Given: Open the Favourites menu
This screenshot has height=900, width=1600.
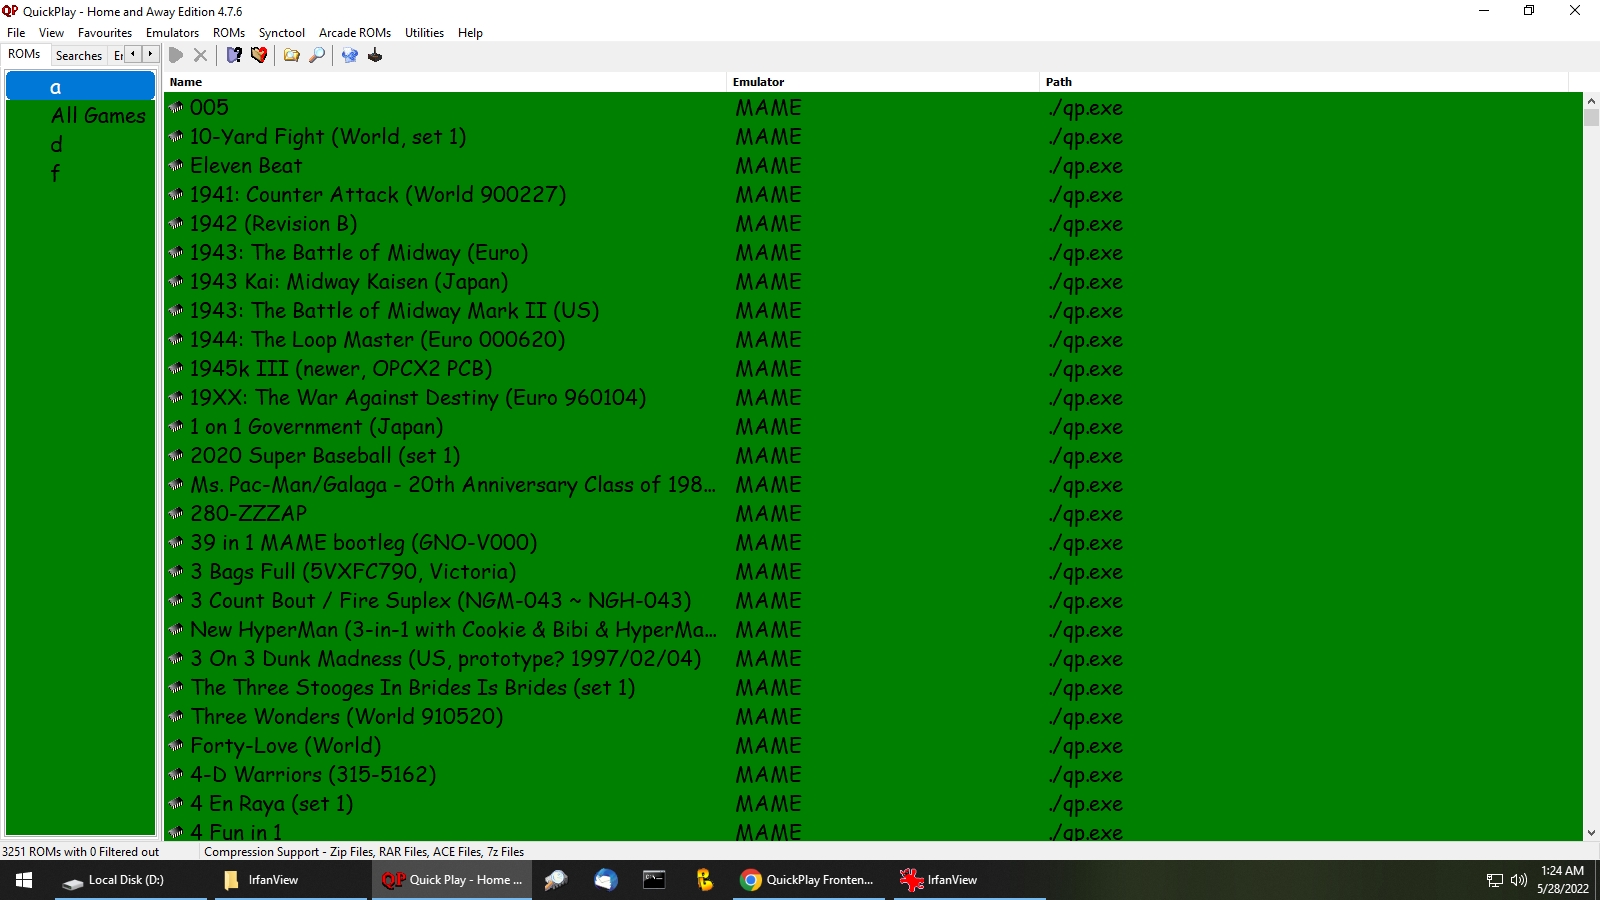Looking at the screenshot, I should point(105,33).
